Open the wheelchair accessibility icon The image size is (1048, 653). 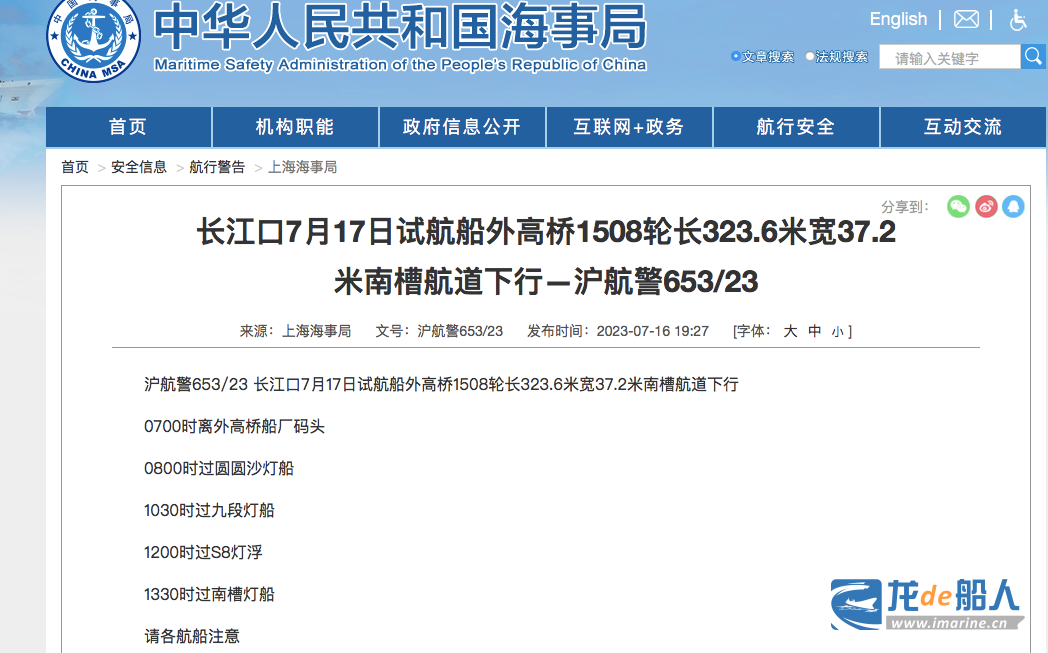coord(1018,19)
